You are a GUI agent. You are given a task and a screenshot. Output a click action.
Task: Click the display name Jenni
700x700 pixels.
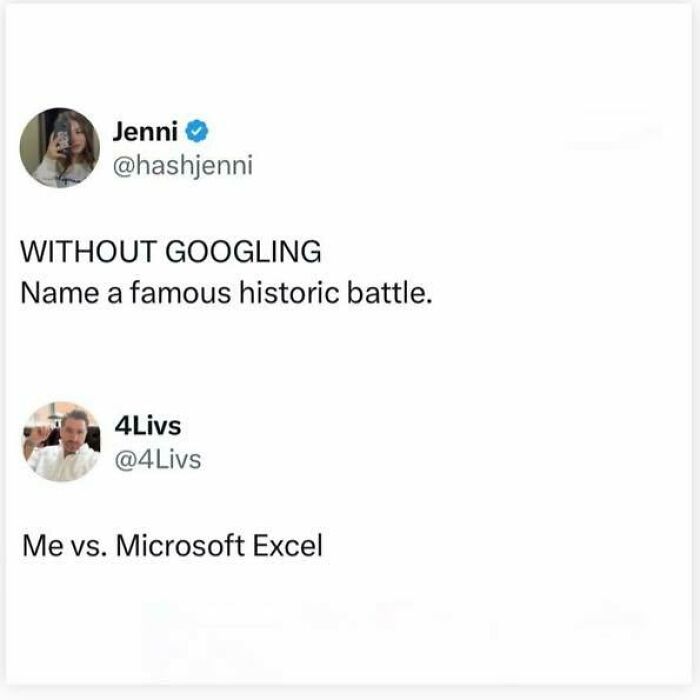click(145, 132)
